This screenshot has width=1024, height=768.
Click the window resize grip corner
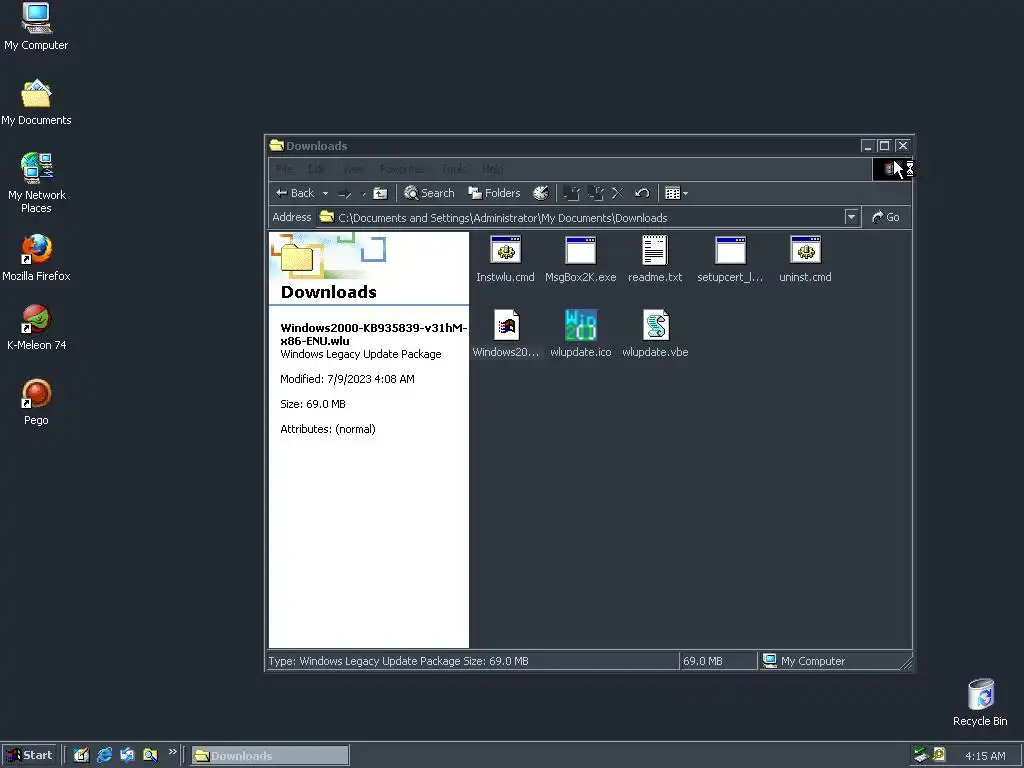906,664
